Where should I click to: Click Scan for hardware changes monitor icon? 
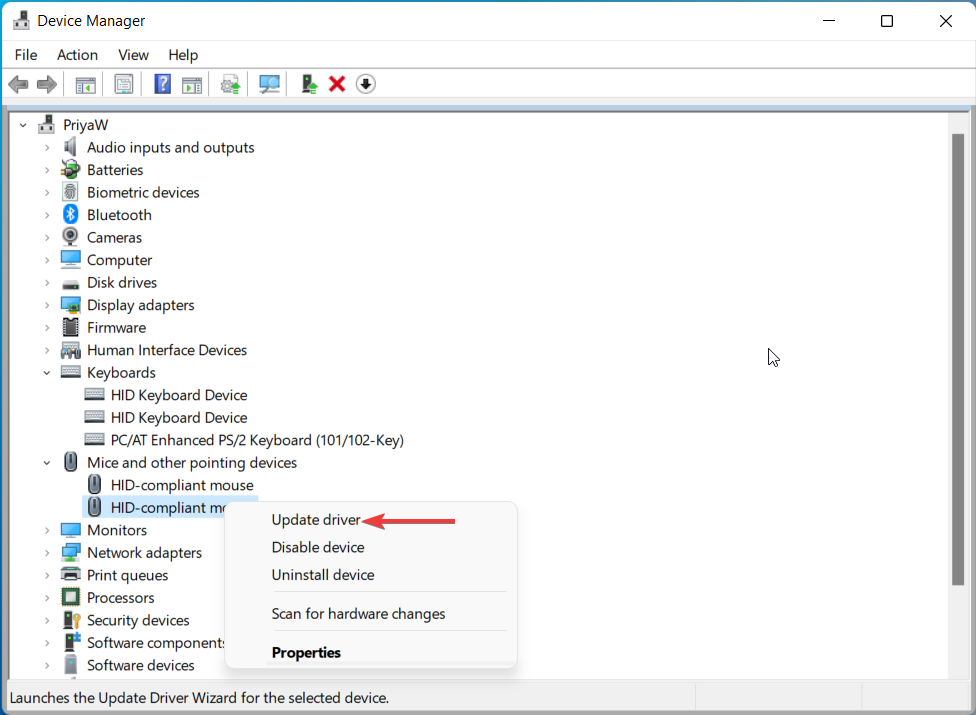[269, 84]
